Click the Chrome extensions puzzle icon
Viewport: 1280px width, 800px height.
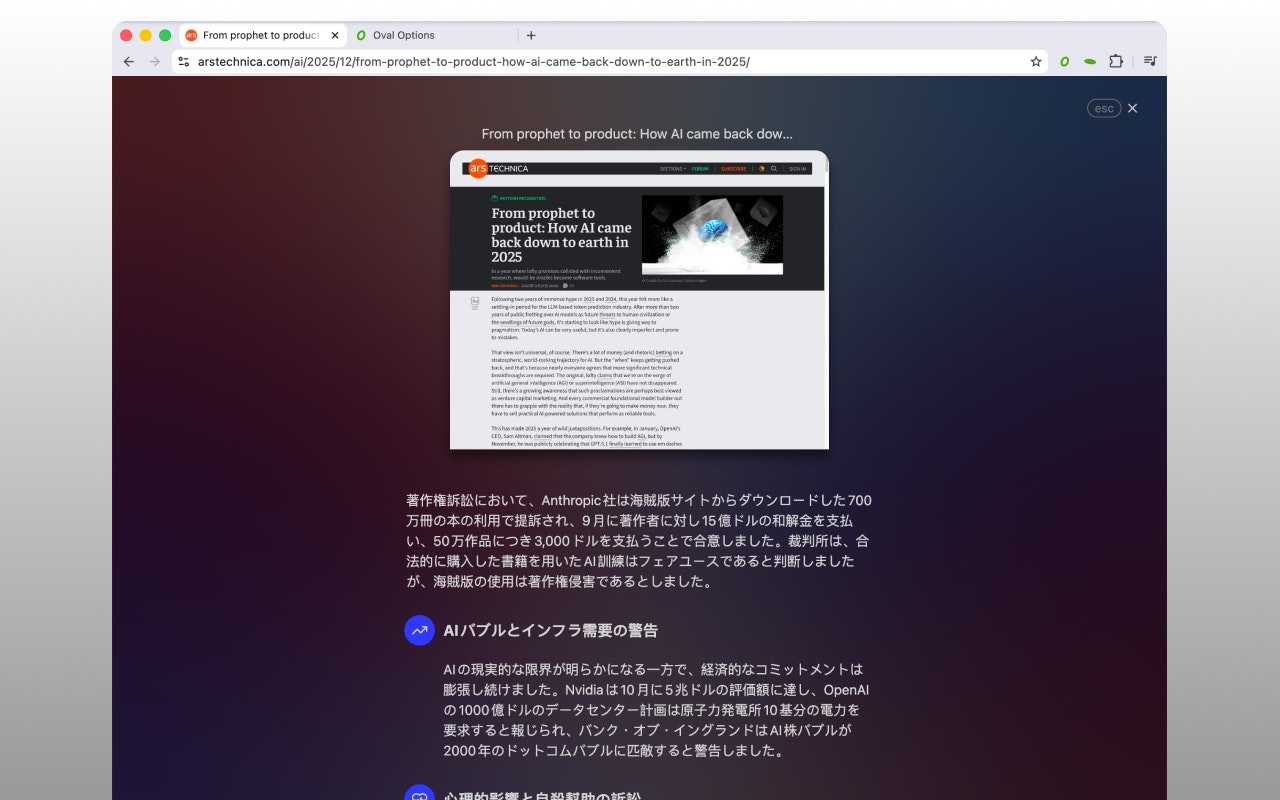click(x=1116, y=61)
